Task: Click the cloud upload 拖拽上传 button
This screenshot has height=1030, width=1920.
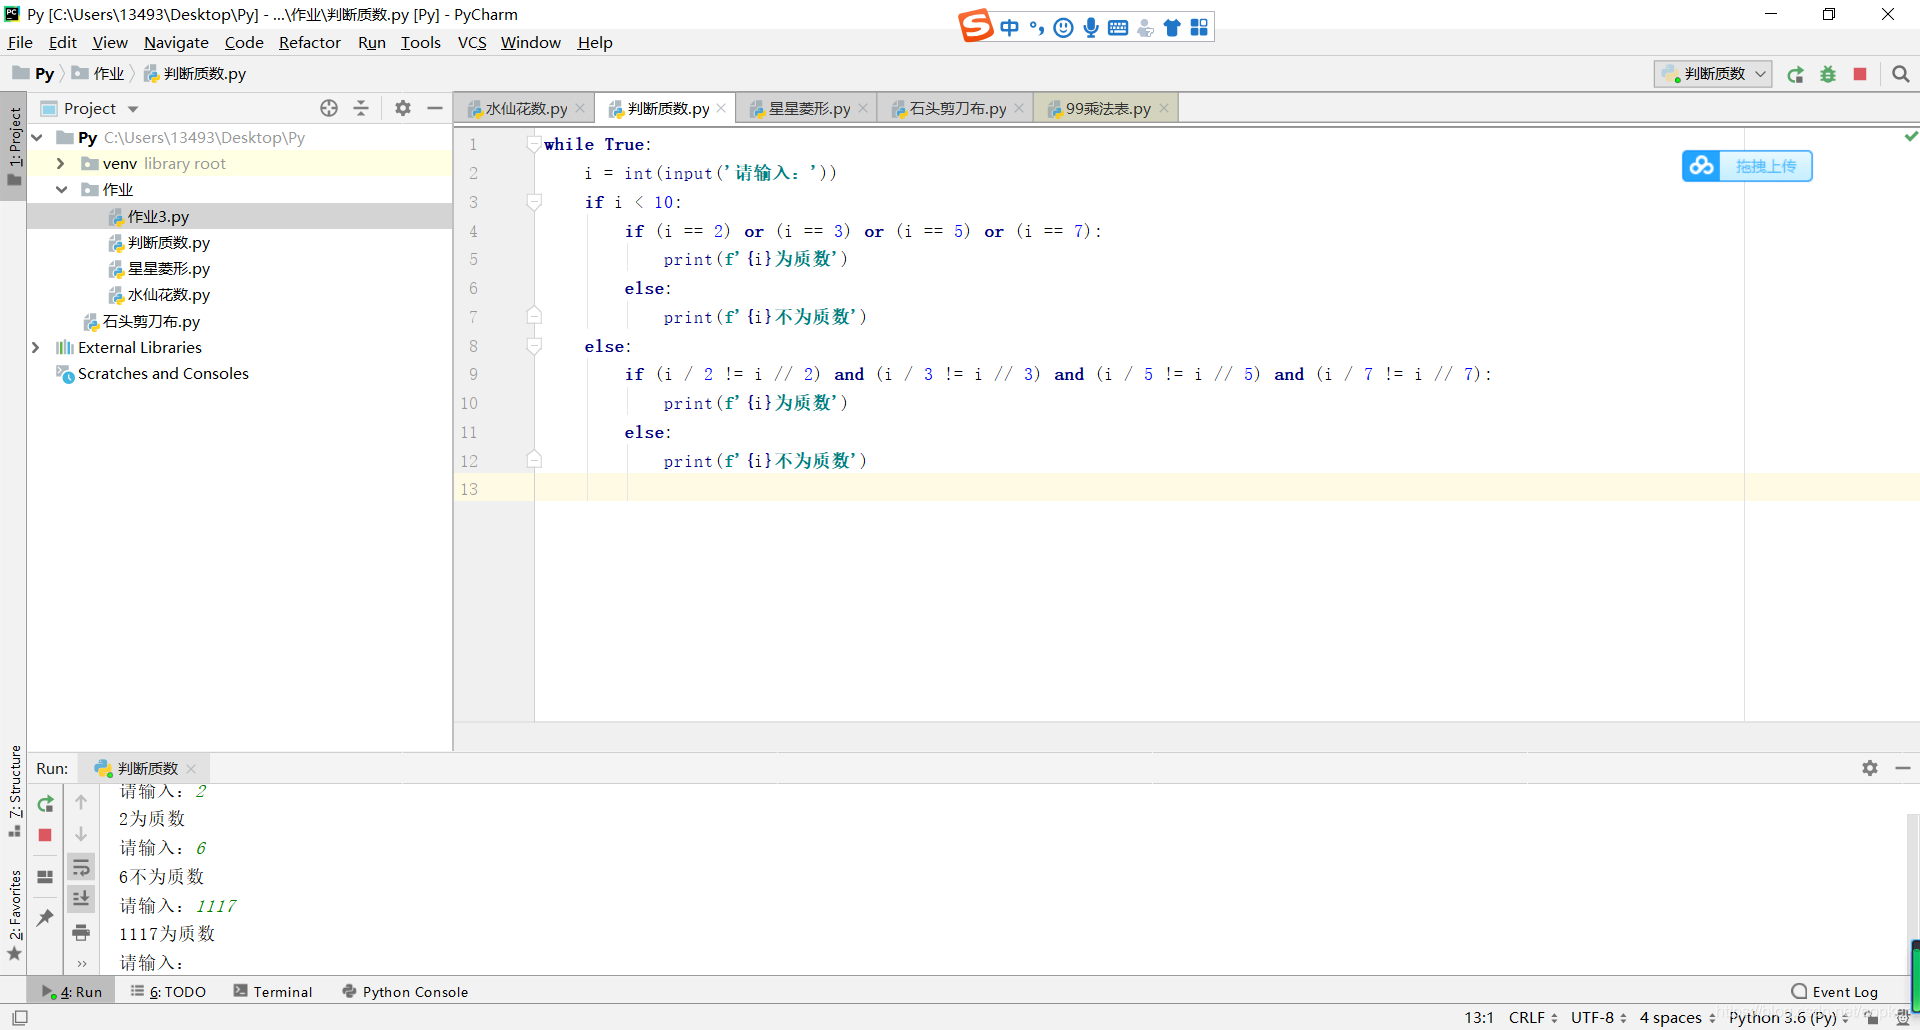Action: (1747, 166)
